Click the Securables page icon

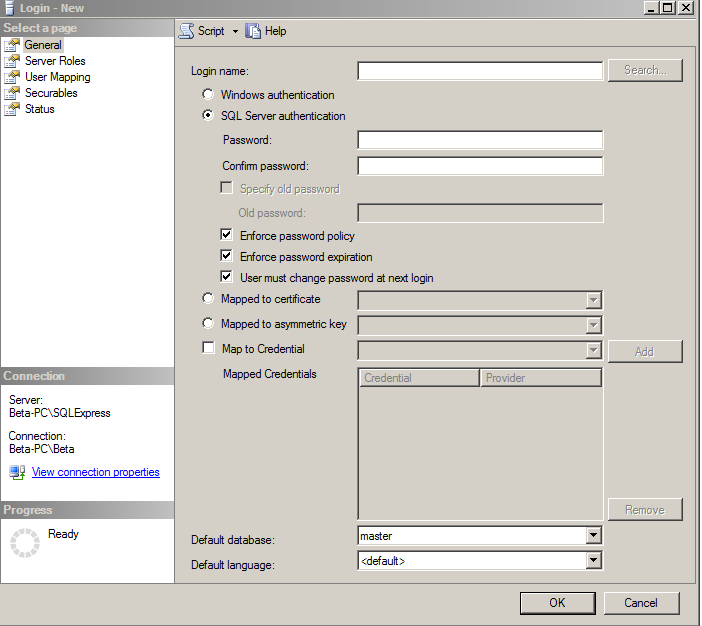tap(12, 93)
